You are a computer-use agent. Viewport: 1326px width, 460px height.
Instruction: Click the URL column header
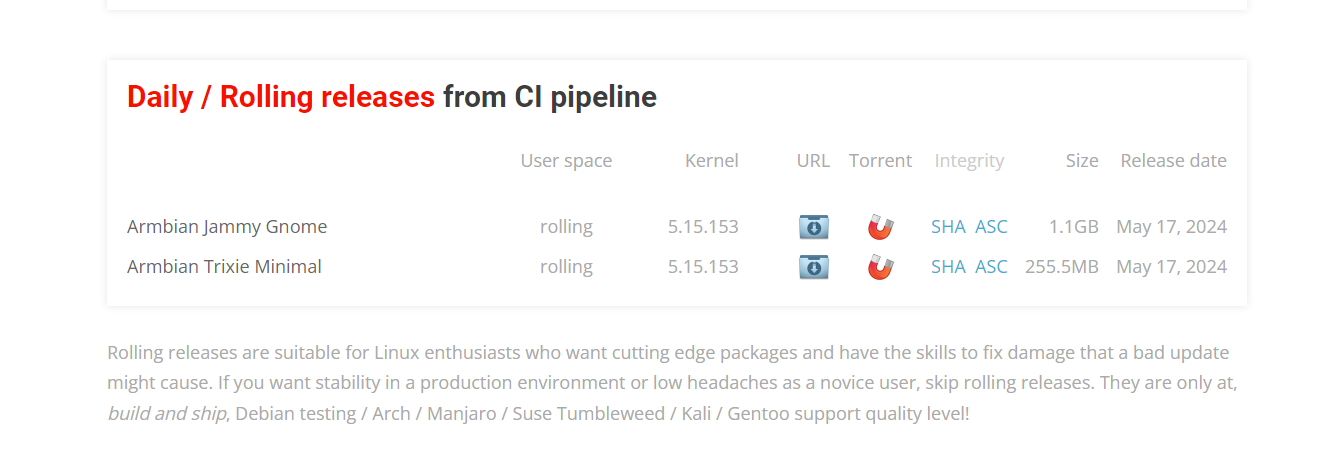(813, 160)
